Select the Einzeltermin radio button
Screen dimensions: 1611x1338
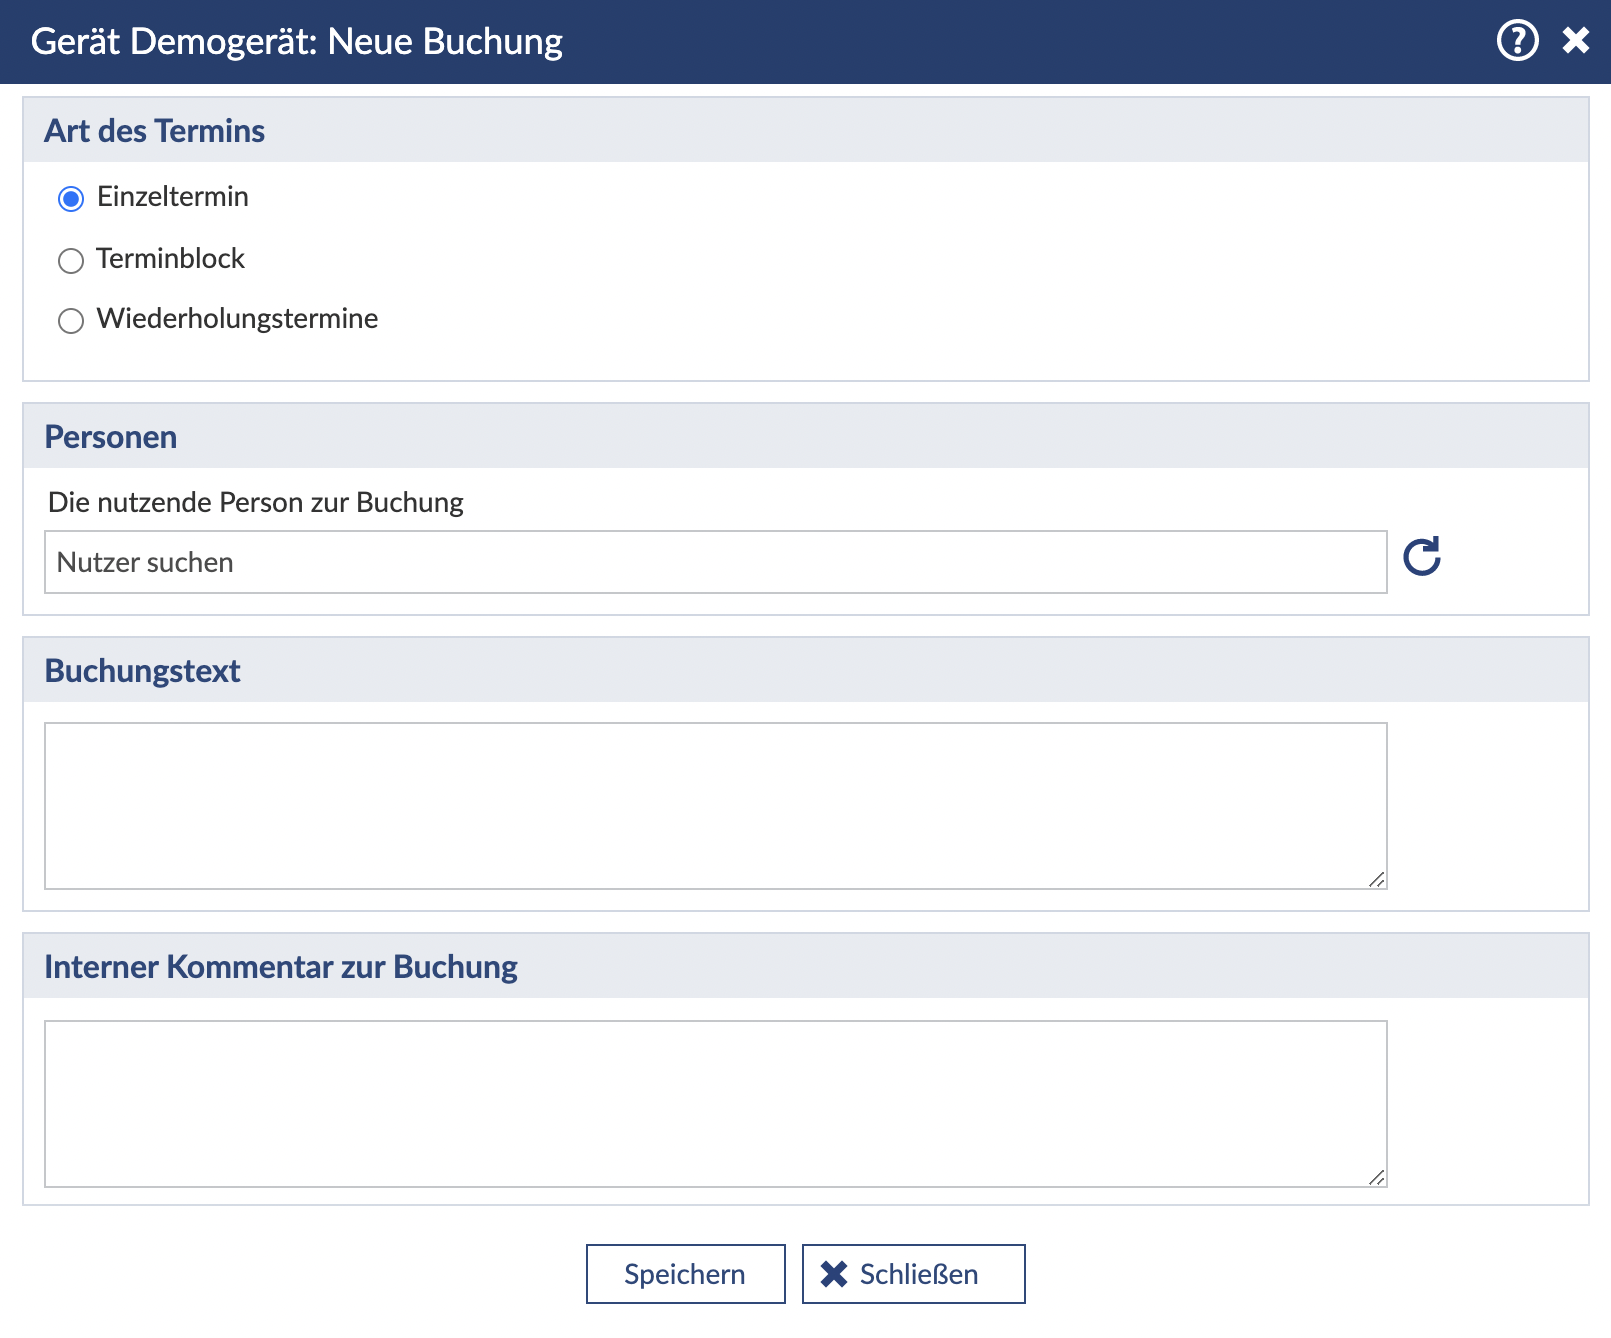coord(71,199)
